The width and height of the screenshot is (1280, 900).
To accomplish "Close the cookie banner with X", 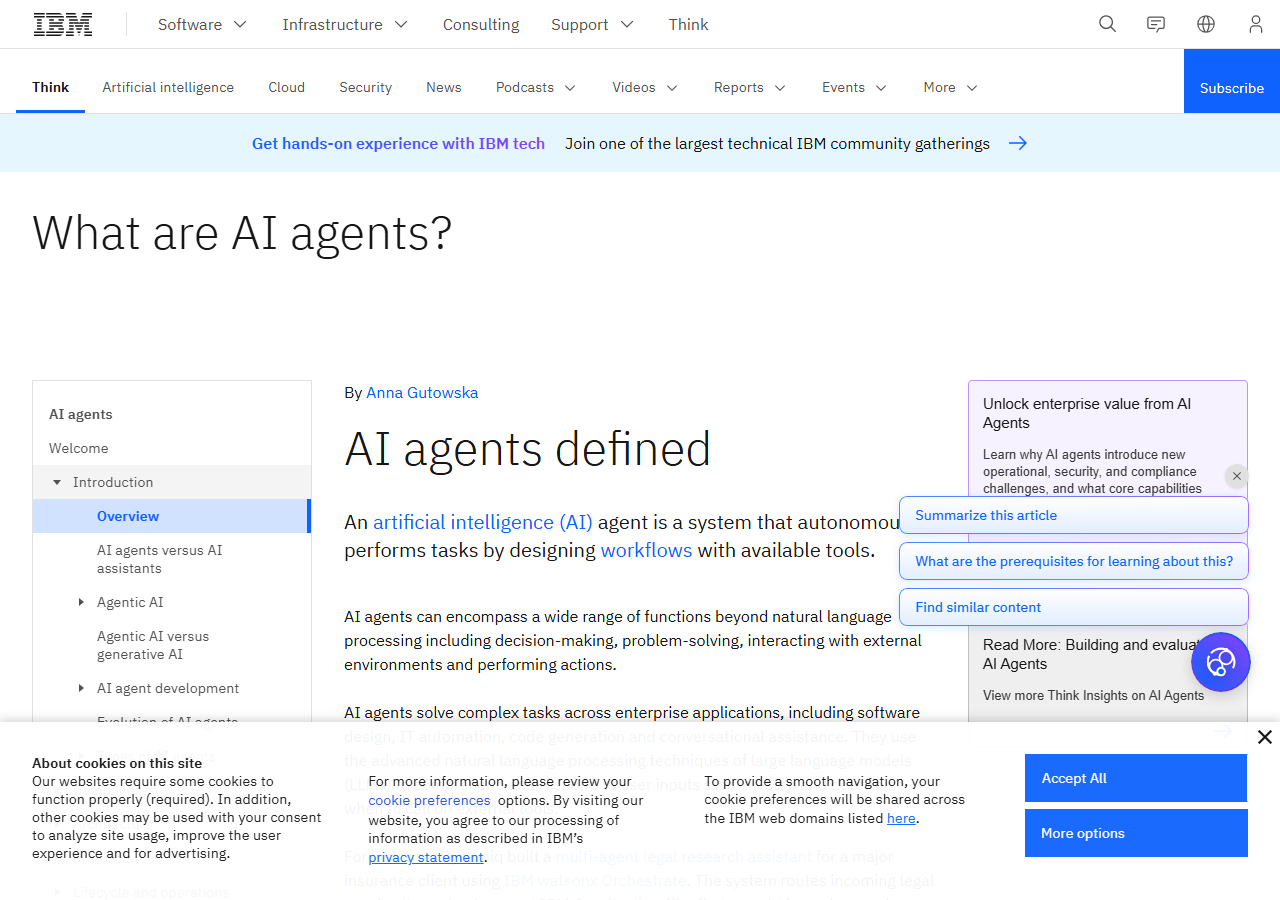I will pos(1265,737).
